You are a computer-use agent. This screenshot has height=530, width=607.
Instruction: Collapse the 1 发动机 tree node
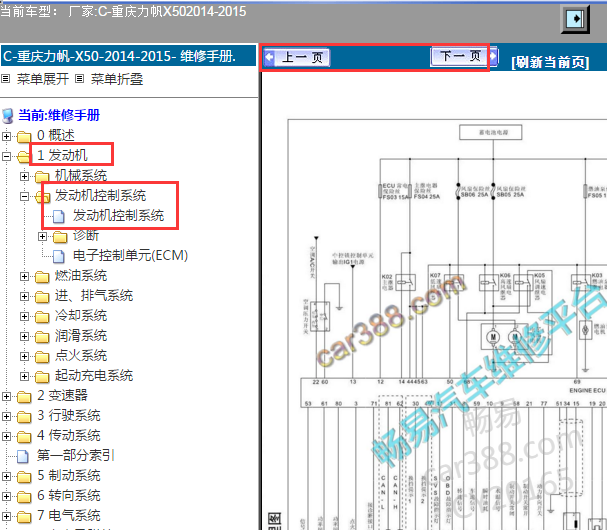click(6, 156)
